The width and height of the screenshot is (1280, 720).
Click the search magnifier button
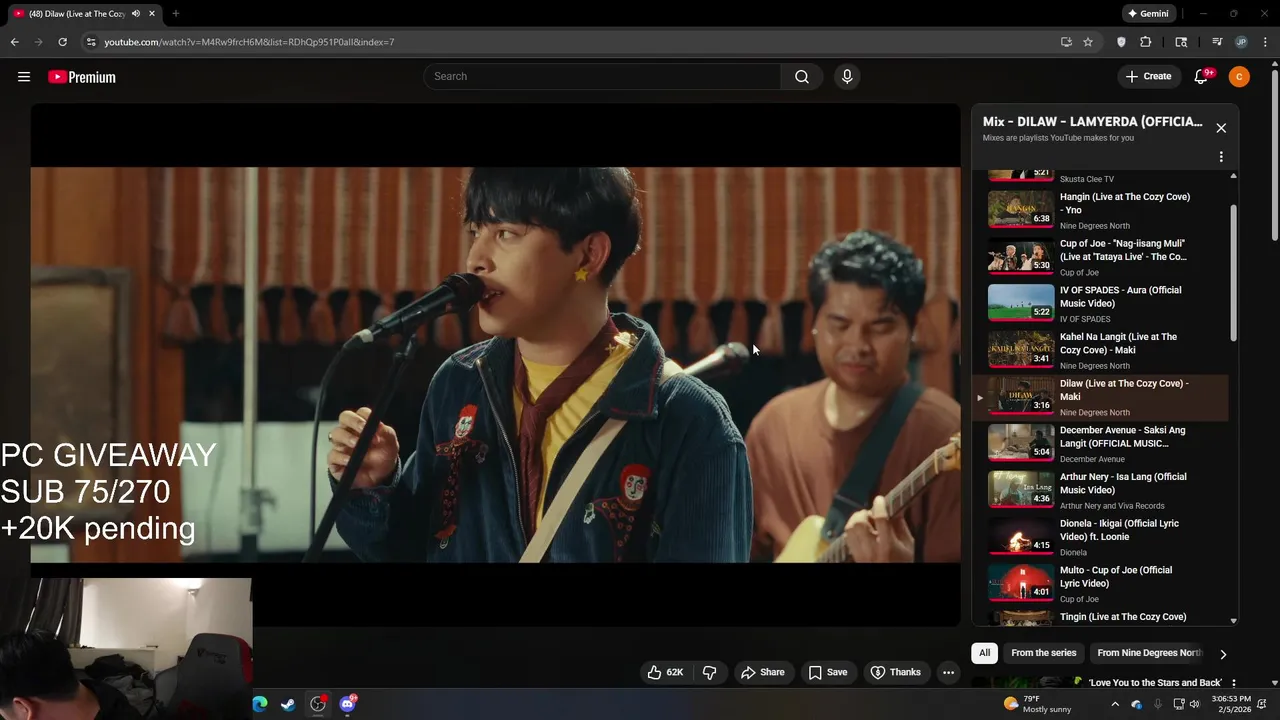802,77
